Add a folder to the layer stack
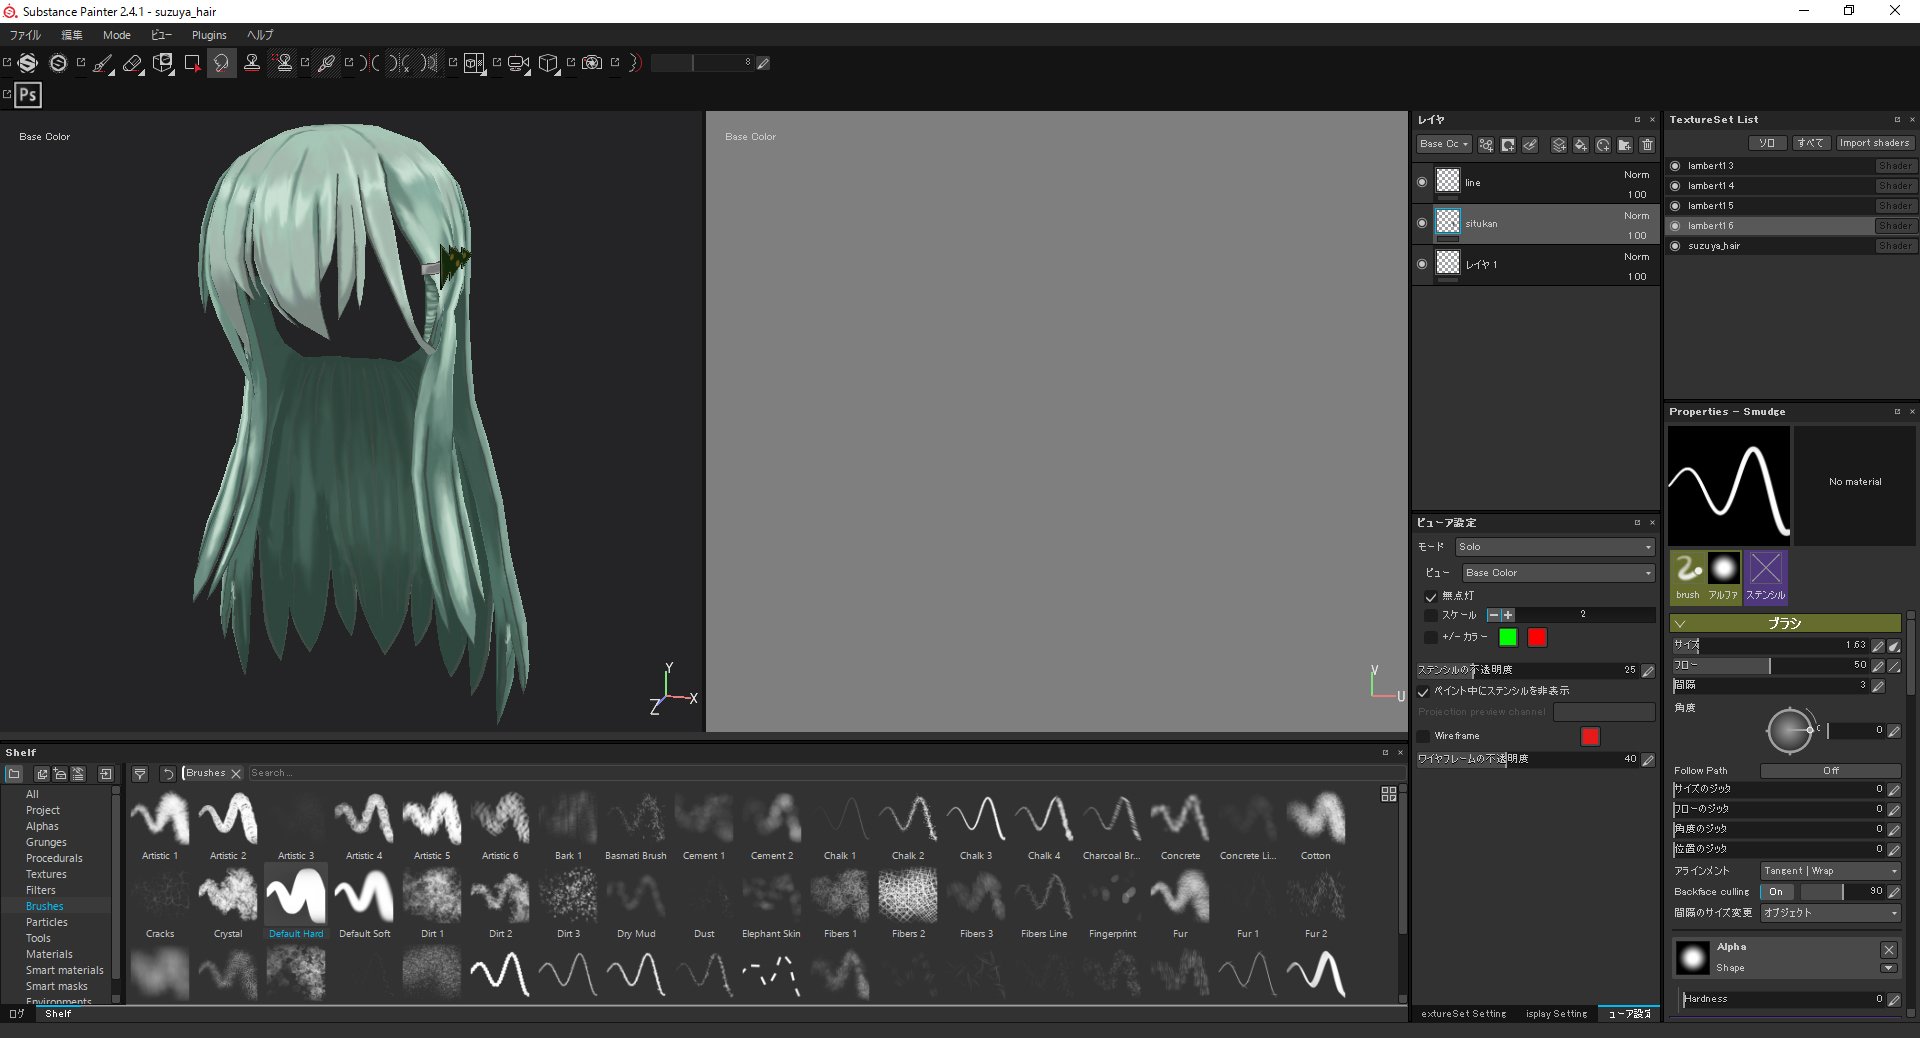The height and width of the screenshot is (1038, 1920). coord(1625,145)
